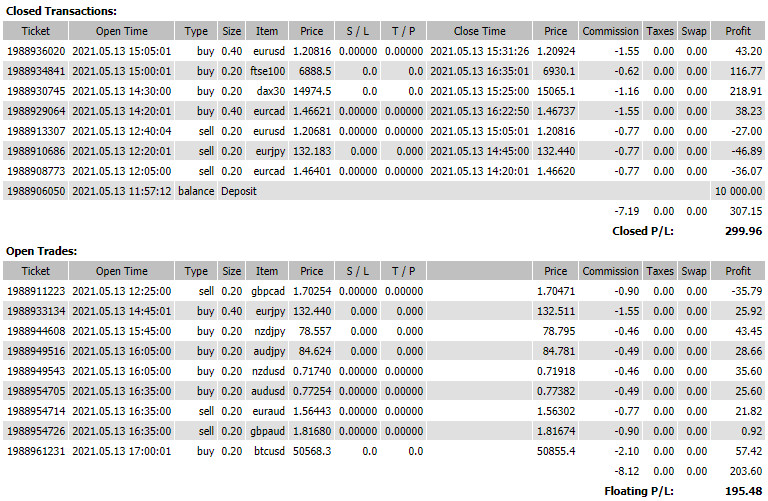Select the Deposit balance entry
768x501 pixels.
click(x=238, y=191)
